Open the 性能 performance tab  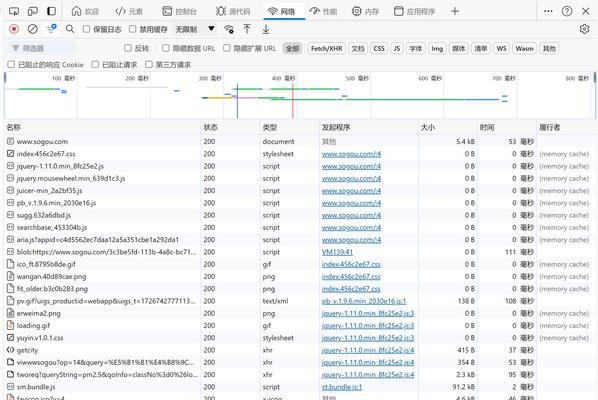(323, 11)
